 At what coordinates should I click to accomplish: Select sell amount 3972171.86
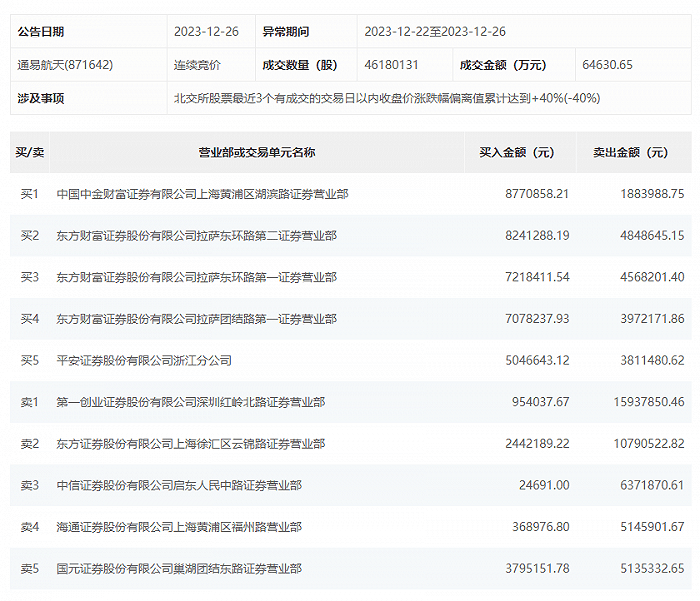tap(652, 319)
